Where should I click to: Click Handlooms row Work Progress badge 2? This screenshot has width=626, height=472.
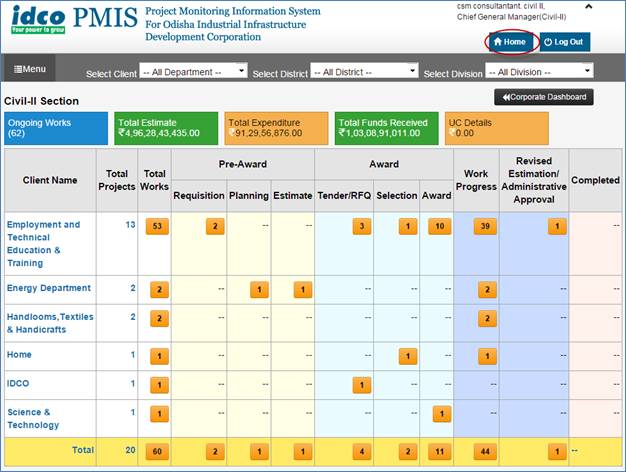pyautogui.click(x=487, y=319)
